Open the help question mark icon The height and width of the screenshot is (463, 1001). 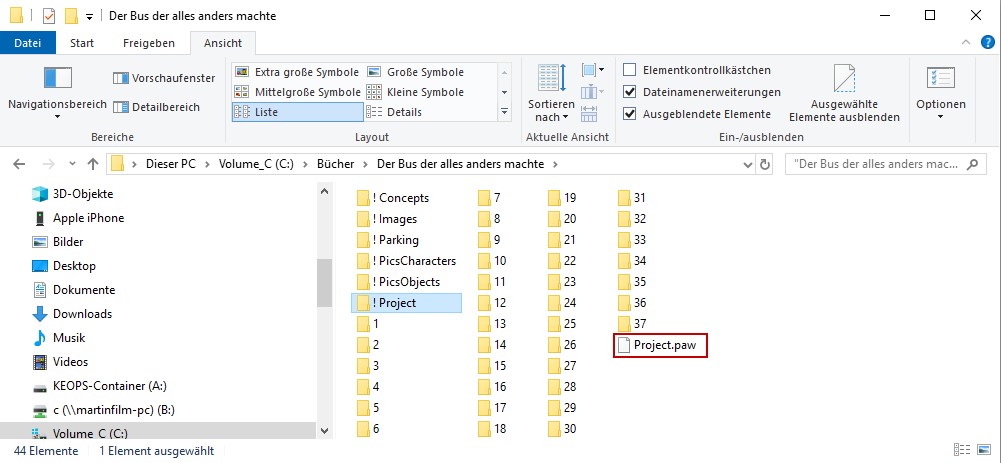click(988, 43)
